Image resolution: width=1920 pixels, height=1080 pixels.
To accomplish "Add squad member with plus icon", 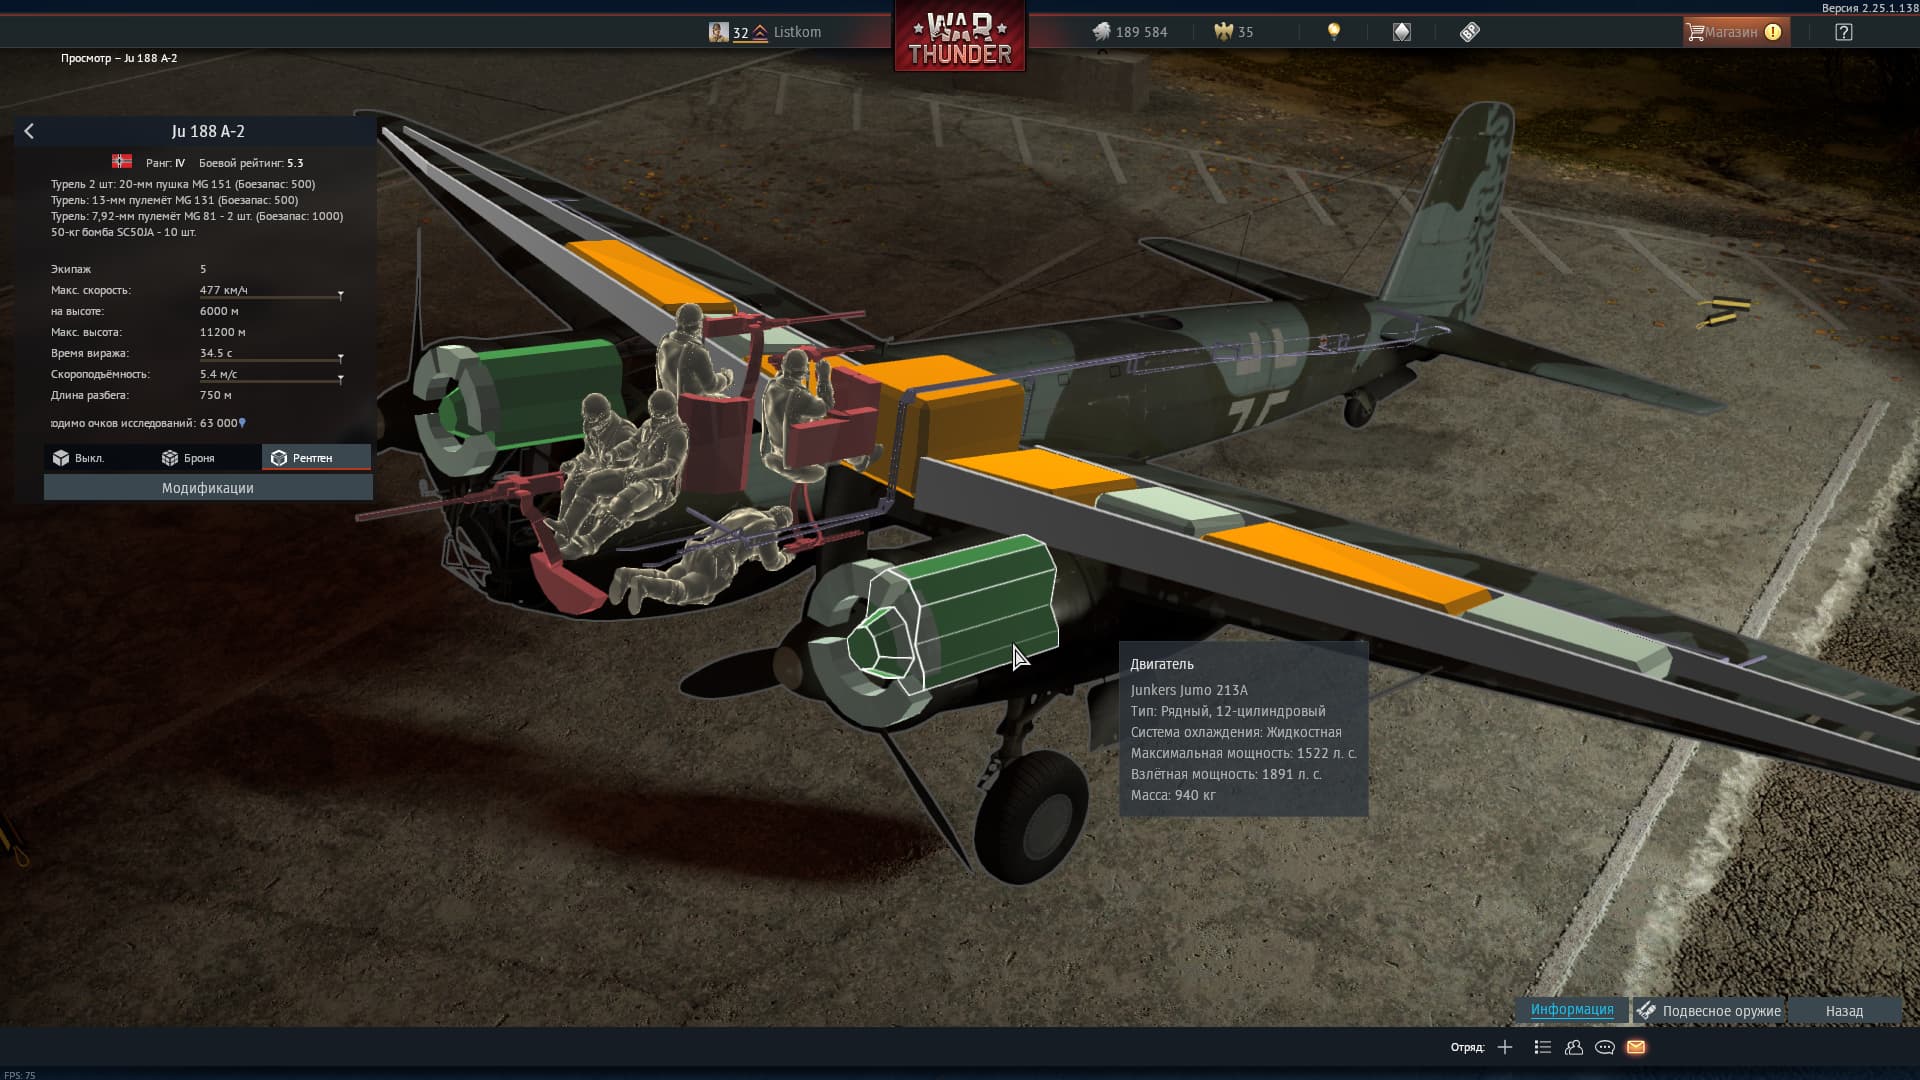I will 1505,1047.
